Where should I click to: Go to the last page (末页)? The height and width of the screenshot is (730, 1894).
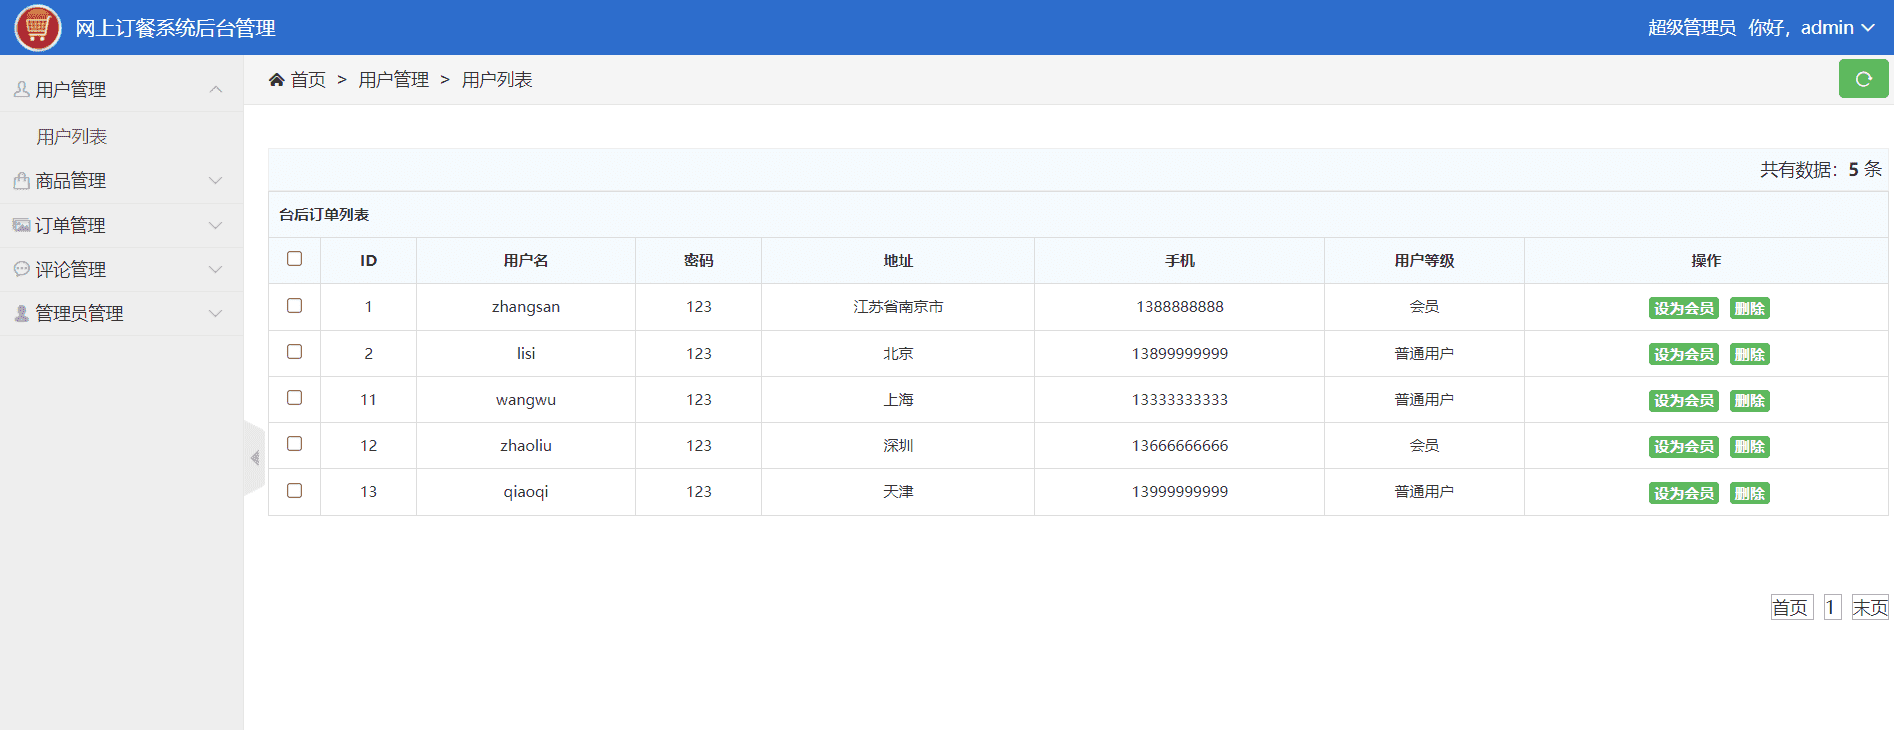click(1869, 608)
